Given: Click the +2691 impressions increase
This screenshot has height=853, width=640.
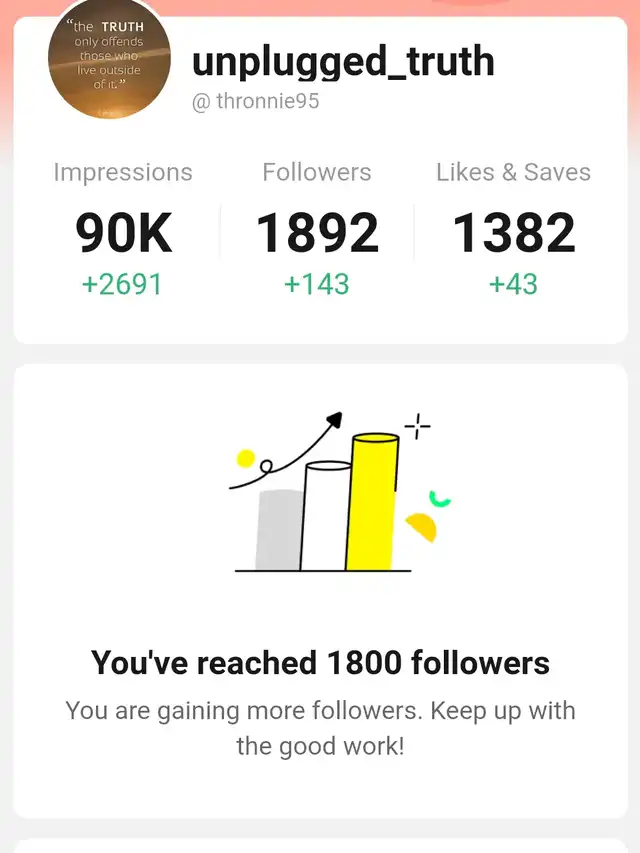Looking at the screenshot, I should tap(122, 284).
